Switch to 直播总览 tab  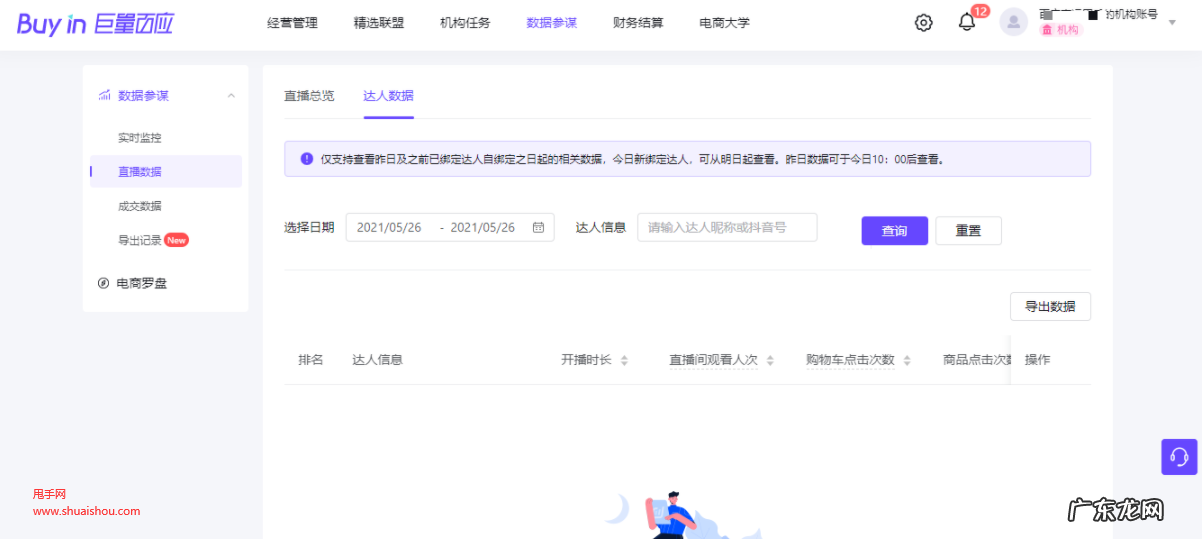point(309,96)
